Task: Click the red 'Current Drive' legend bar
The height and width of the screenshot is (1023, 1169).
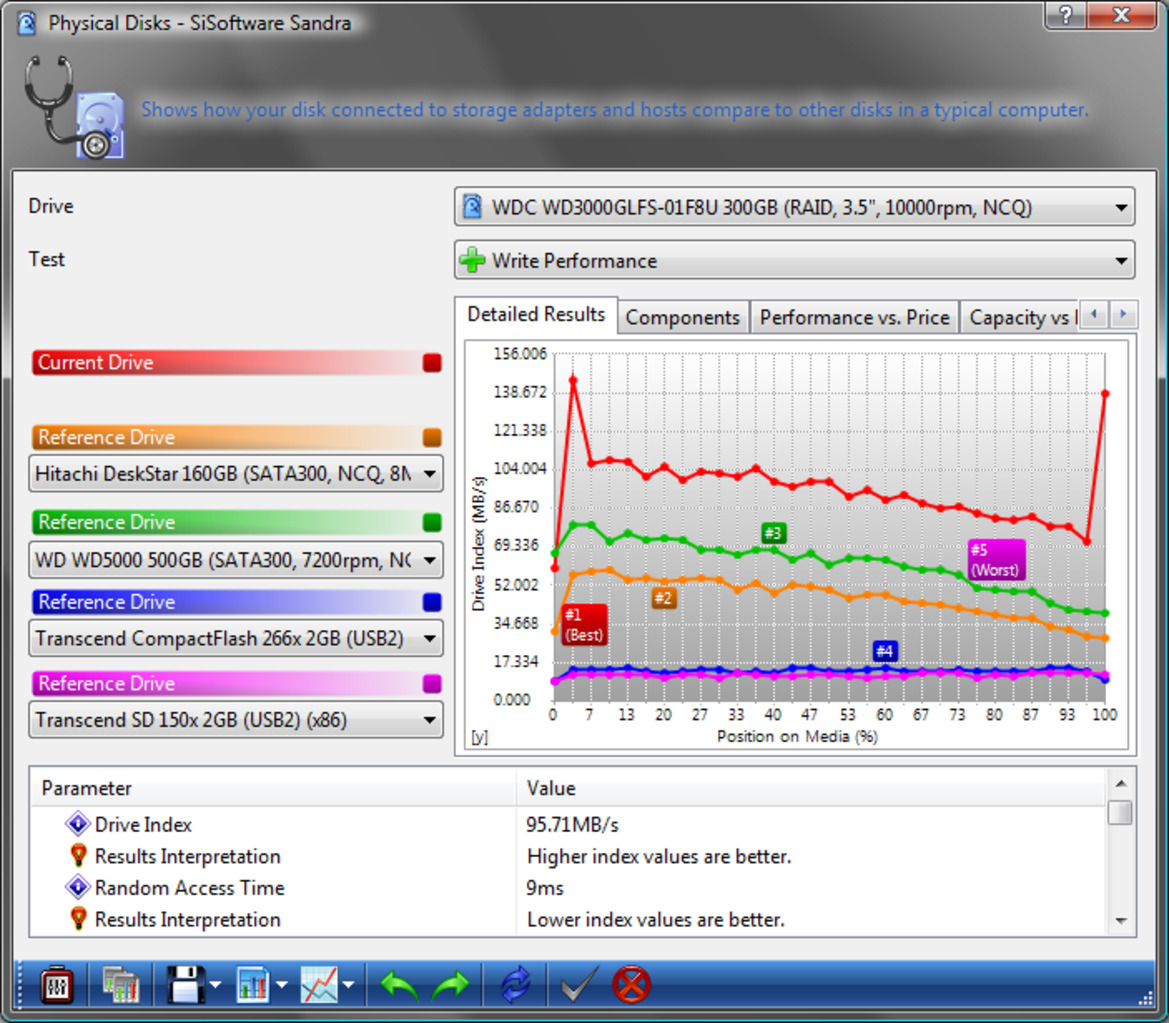Action: [237, 362]
